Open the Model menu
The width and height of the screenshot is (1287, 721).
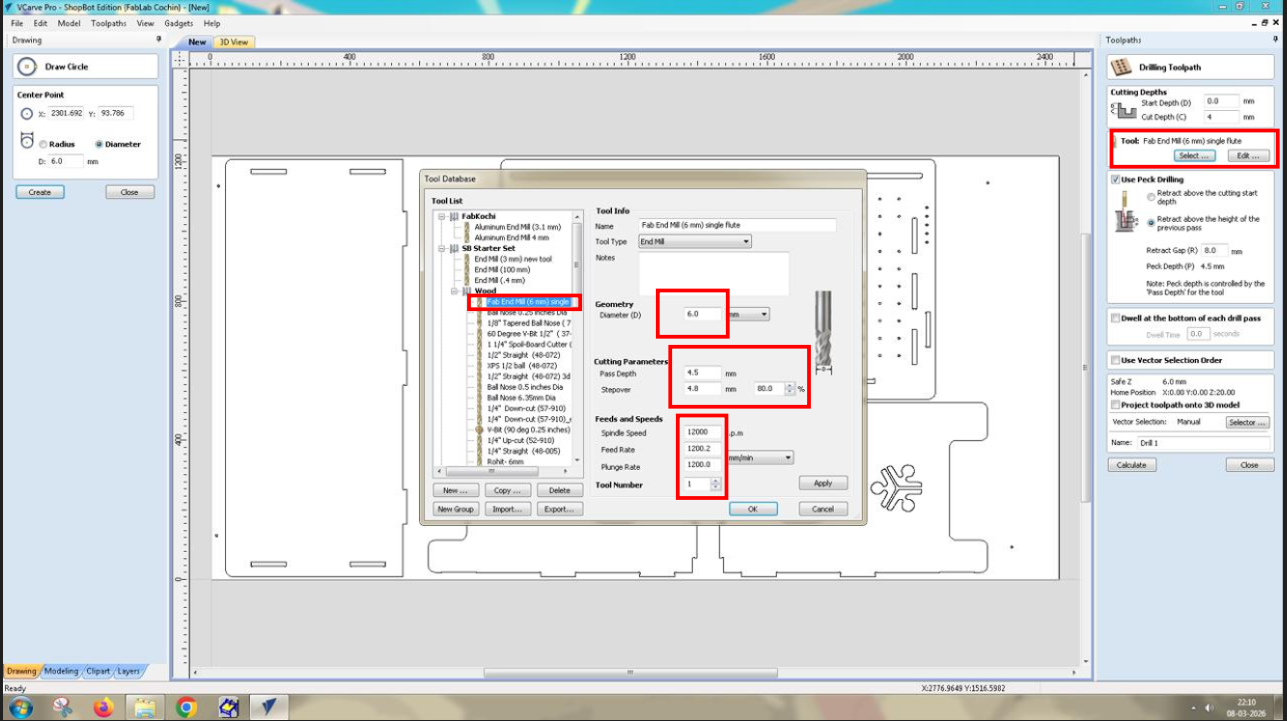[x=69, y=23]
